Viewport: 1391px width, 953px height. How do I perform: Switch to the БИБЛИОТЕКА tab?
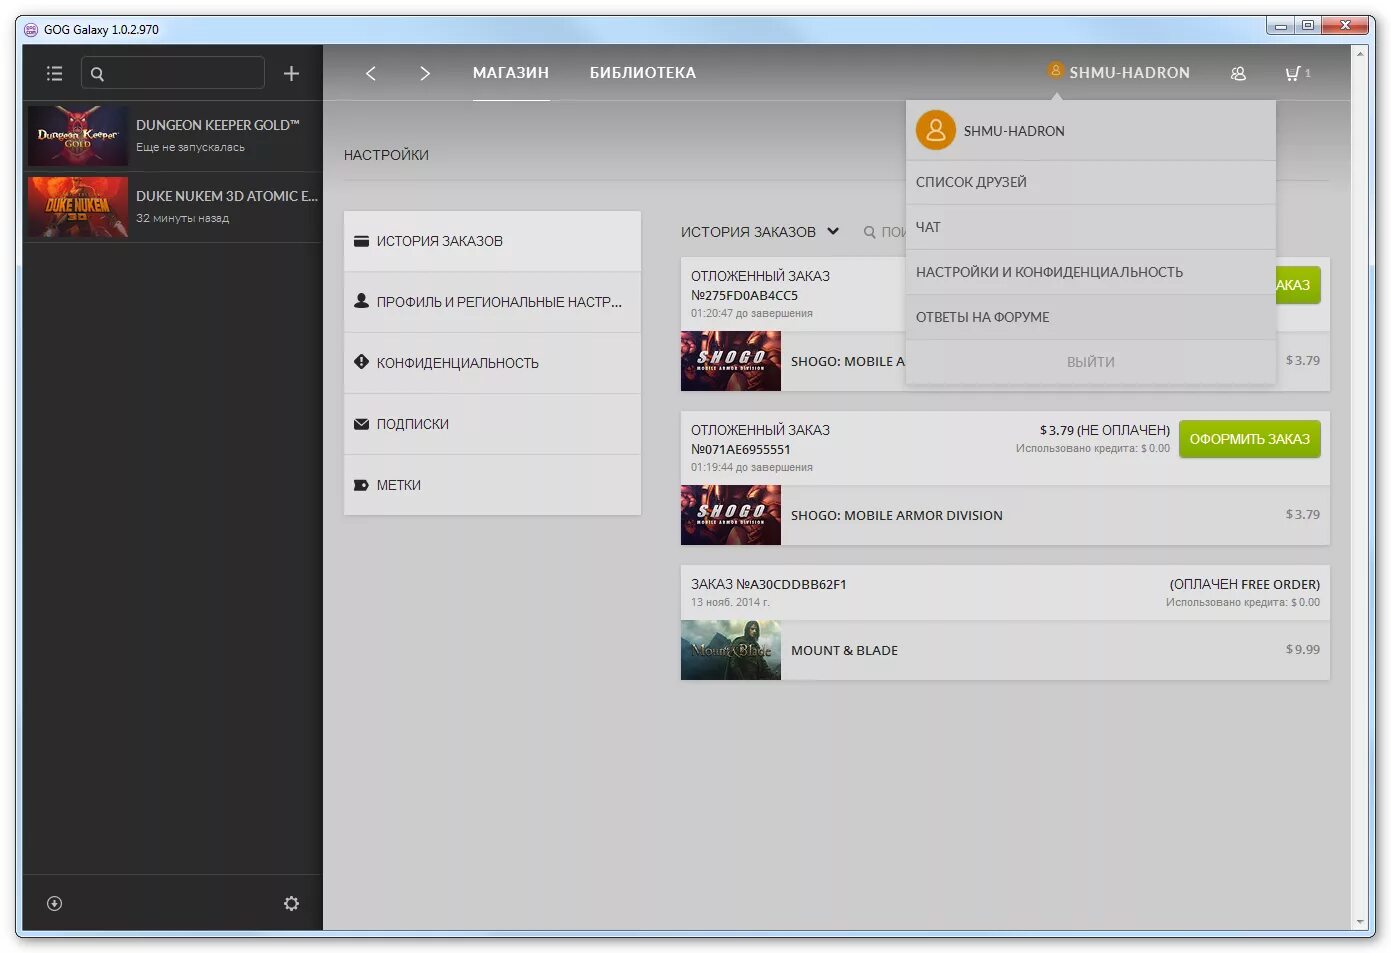click(643, 73)
